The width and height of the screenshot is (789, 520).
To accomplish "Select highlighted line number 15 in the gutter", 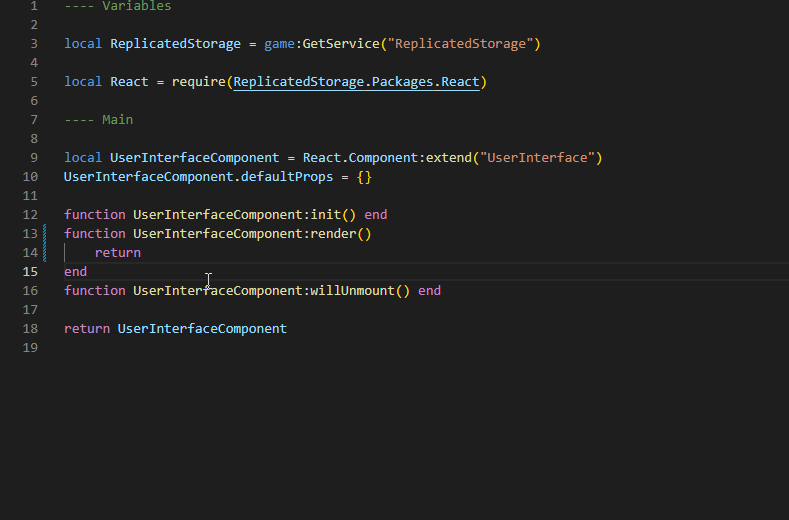I will [x=30, y=272].
